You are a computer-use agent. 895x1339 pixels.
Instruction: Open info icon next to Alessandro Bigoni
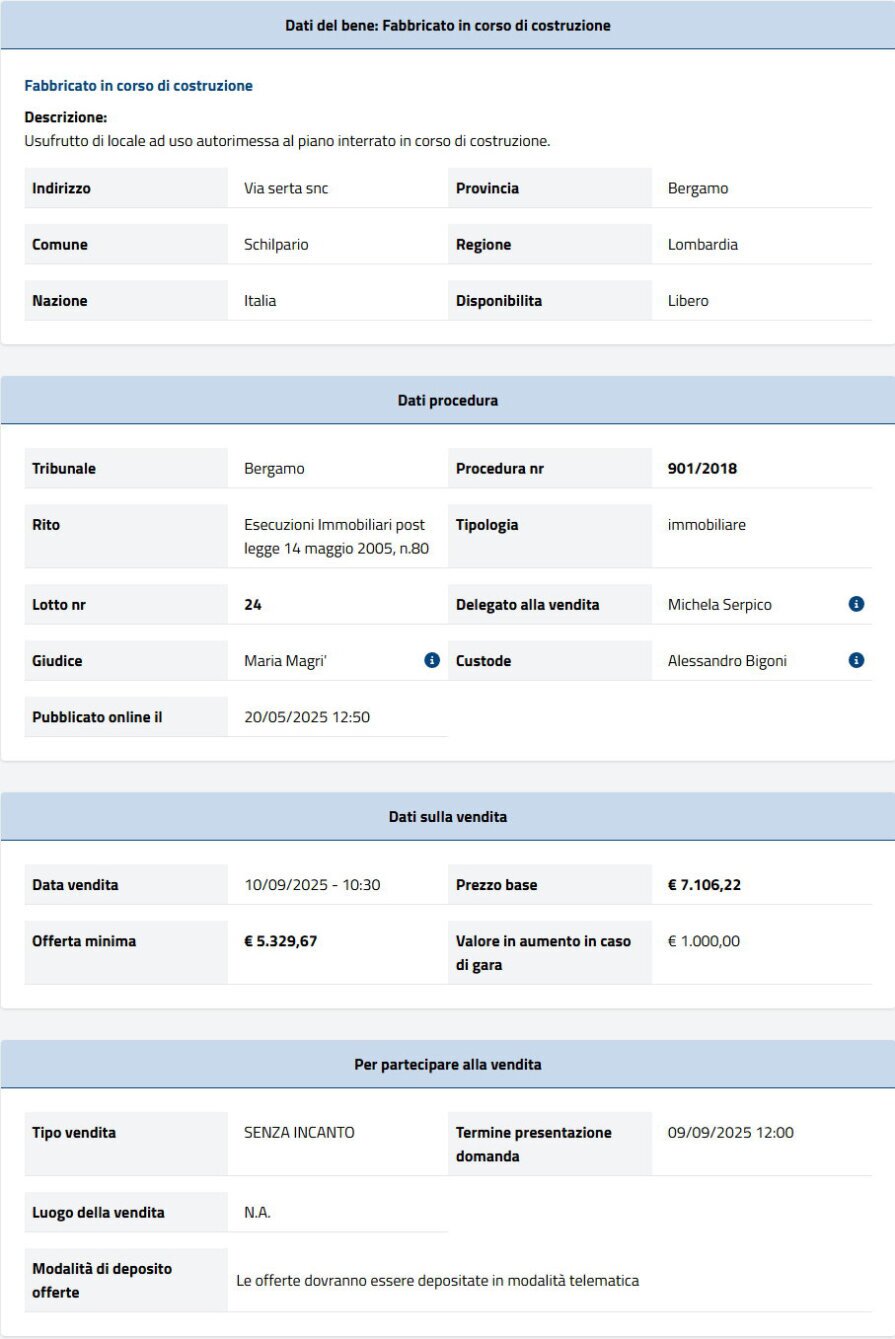856,660
